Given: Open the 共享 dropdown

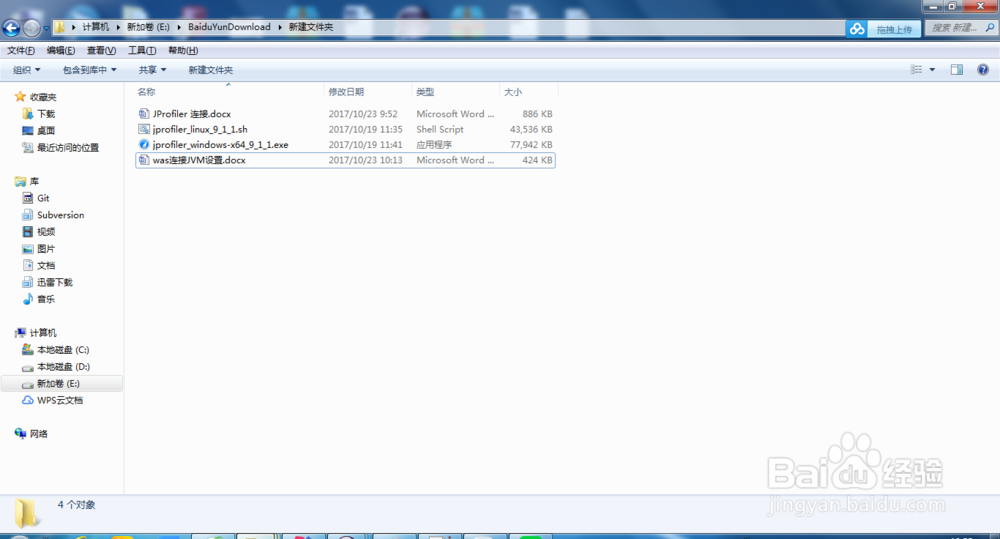Looking at the screenshot, I should [152, 70].
